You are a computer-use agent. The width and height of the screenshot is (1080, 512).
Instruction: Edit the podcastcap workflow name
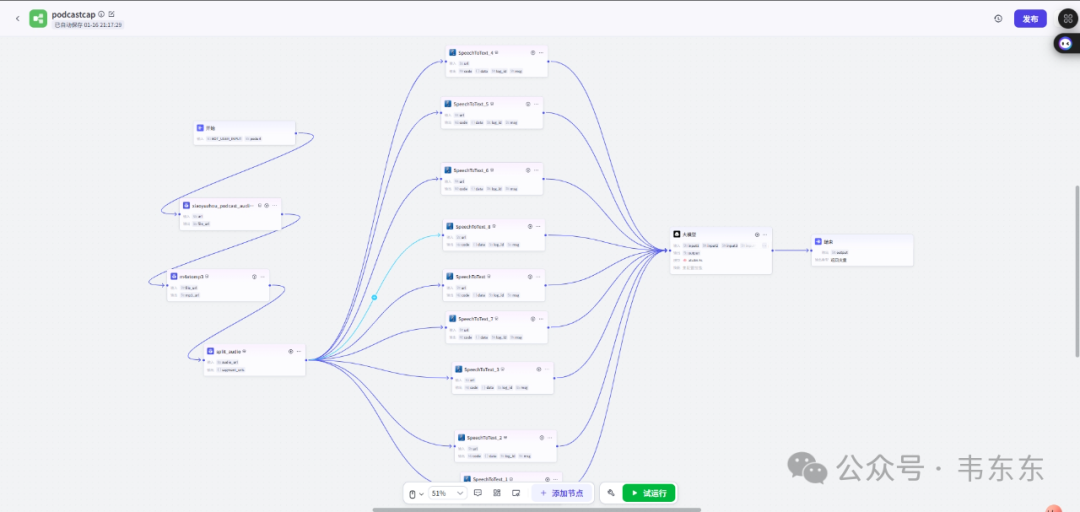coord(112,14)
